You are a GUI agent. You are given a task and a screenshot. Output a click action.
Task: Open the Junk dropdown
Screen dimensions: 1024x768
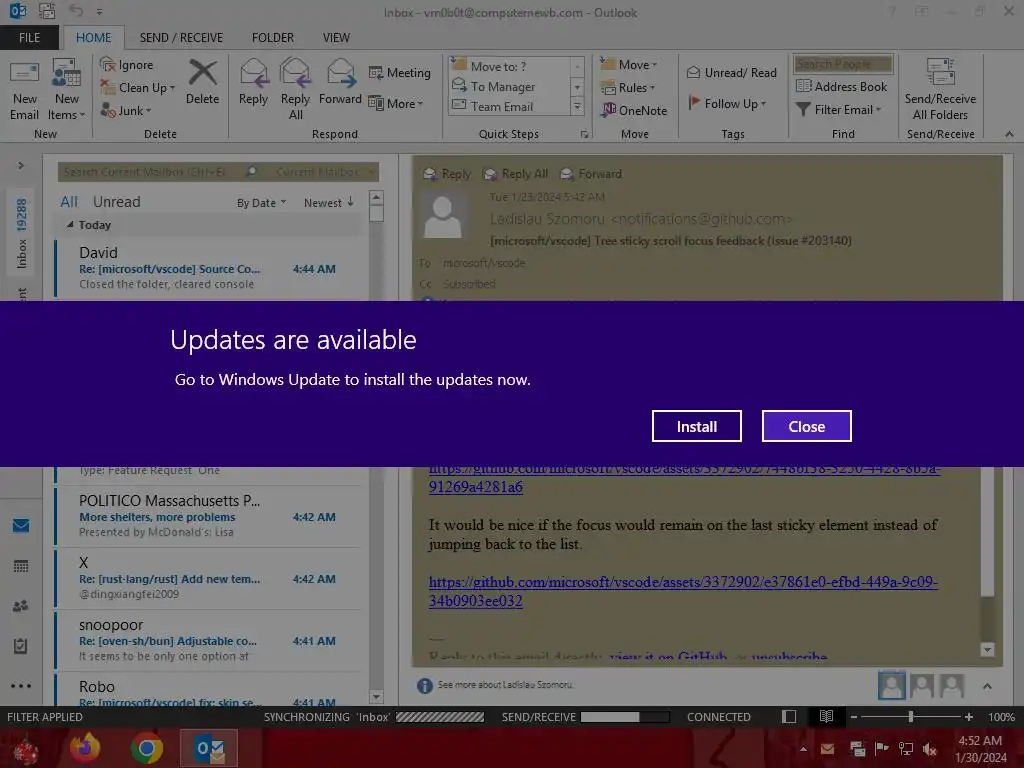(x=126, y=110)
